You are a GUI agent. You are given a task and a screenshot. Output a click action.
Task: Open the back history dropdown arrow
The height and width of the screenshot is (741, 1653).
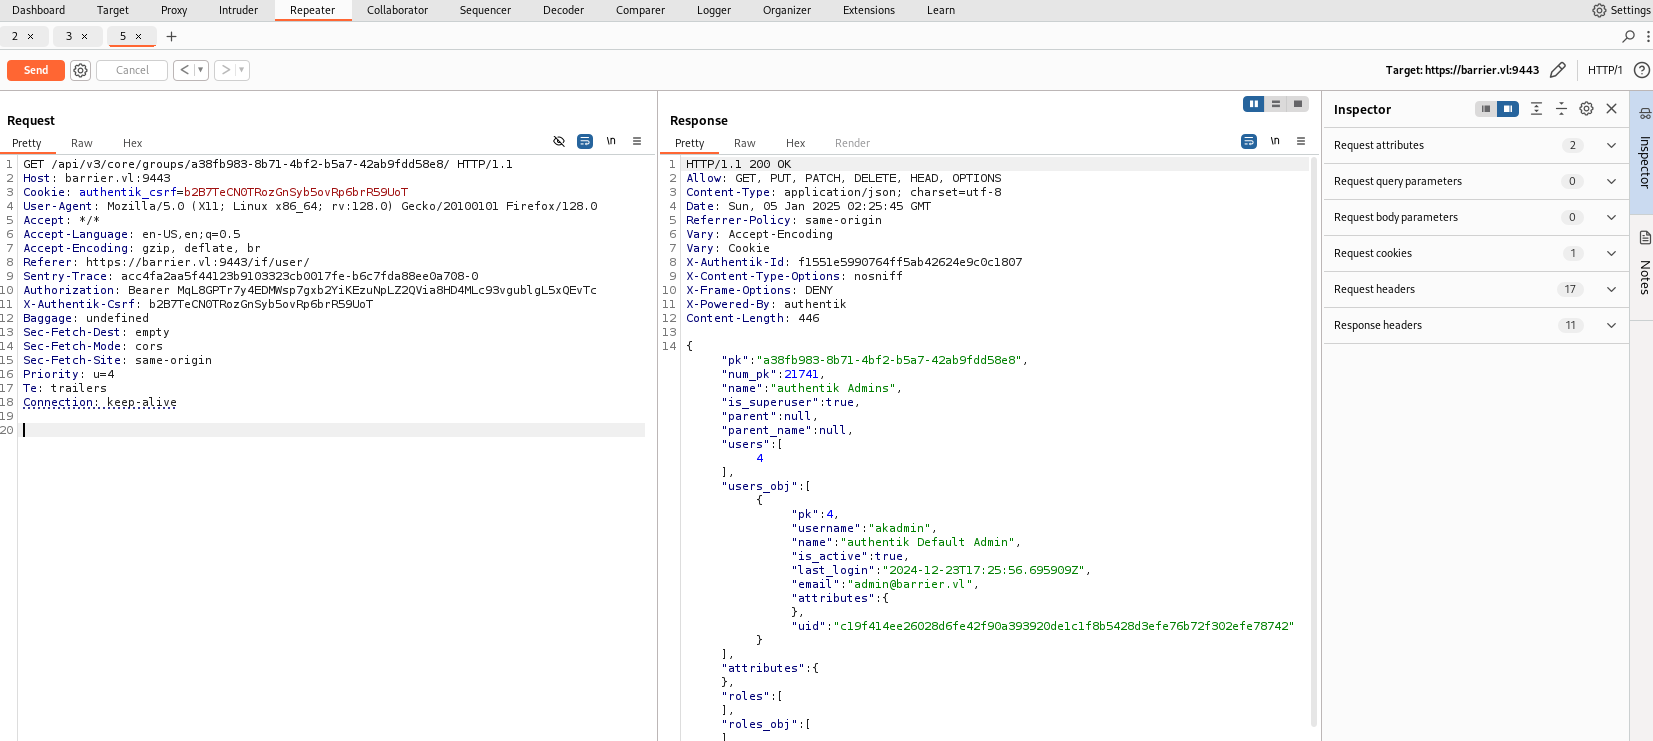pyautogui.click(x=201, y=70)
